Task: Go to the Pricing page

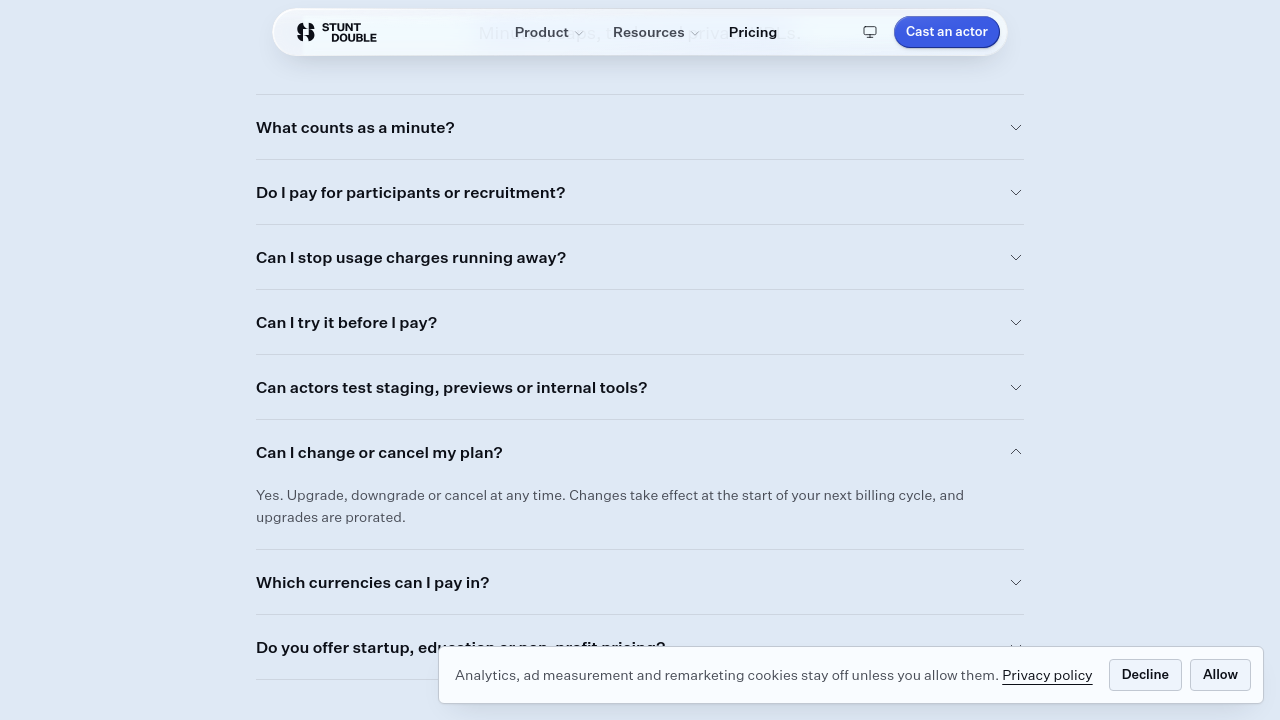Action: click(753, 32)
